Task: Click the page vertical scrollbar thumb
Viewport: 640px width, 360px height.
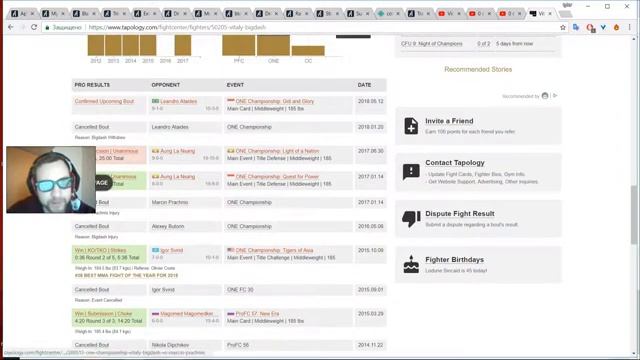Action: click(x=634, y=214)
